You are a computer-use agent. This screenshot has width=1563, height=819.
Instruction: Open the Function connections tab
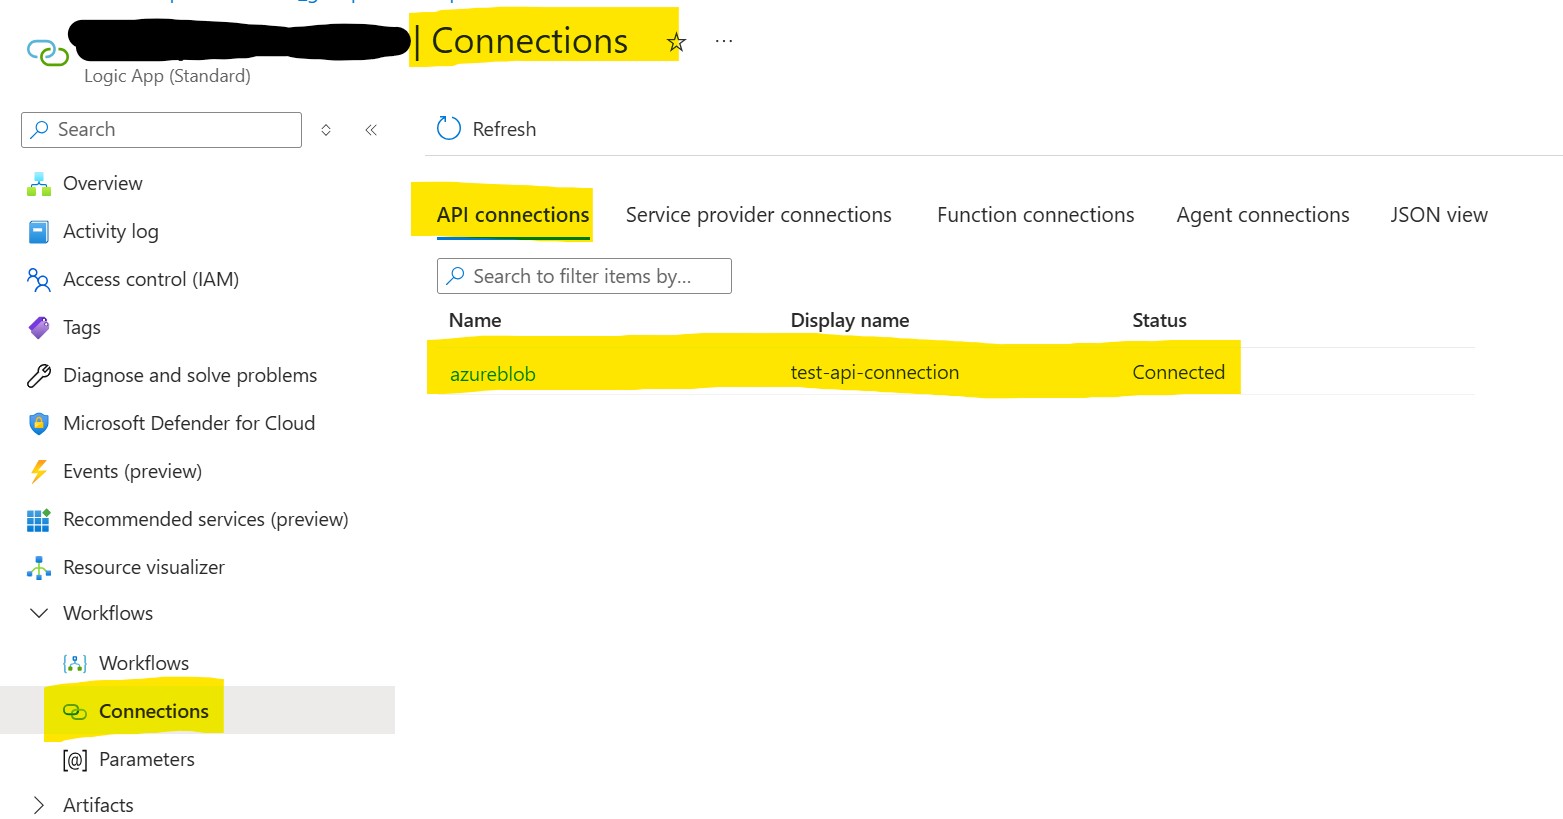1035,215
